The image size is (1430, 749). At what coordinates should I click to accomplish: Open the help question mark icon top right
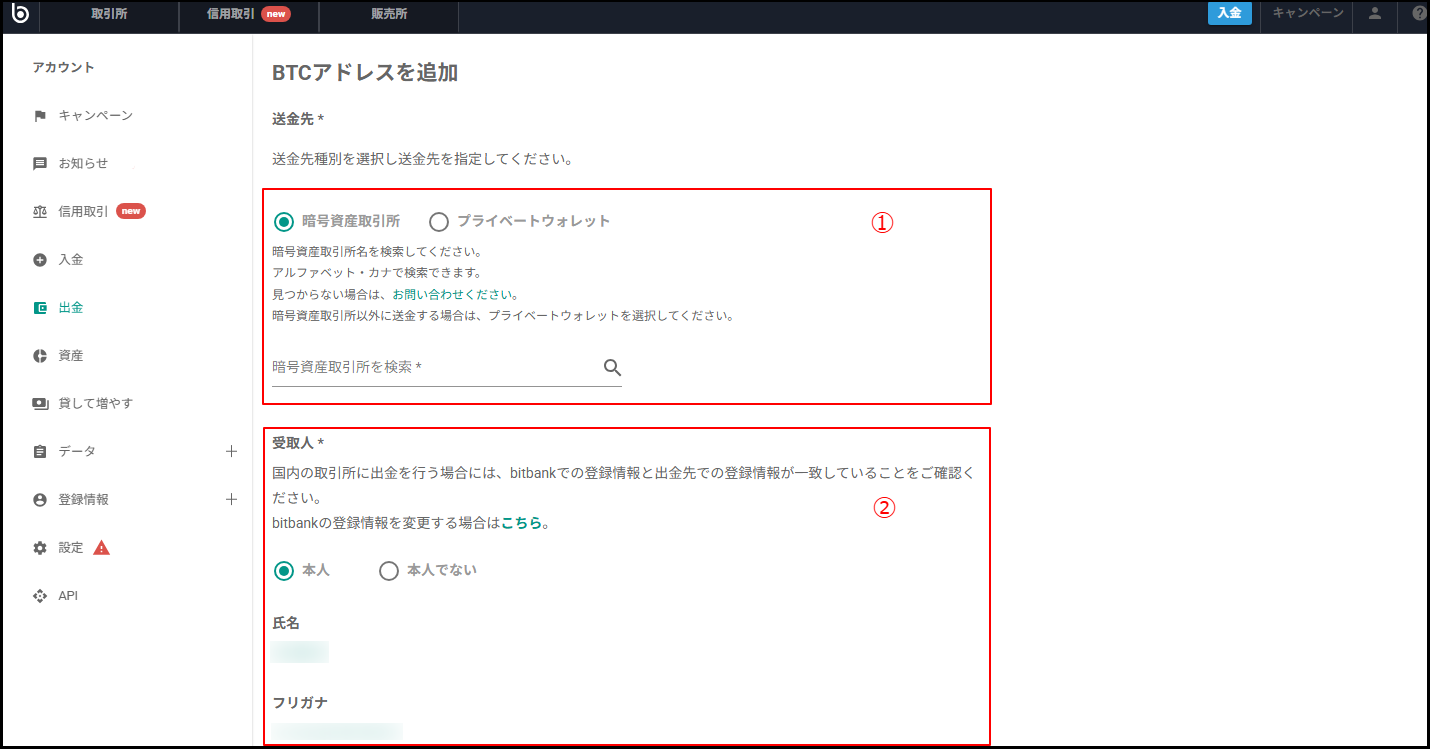pyautogui.click(x=1417, y=14)
